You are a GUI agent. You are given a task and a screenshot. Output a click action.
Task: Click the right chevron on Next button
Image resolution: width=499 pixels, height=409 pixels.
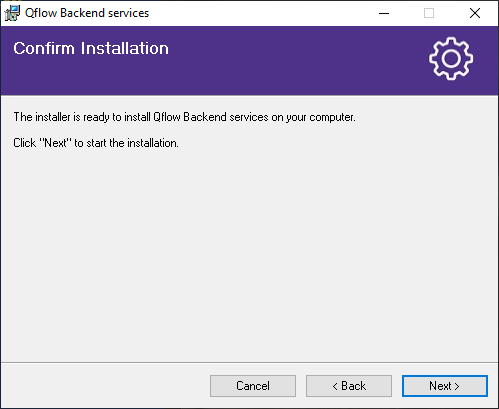point(457,386)
